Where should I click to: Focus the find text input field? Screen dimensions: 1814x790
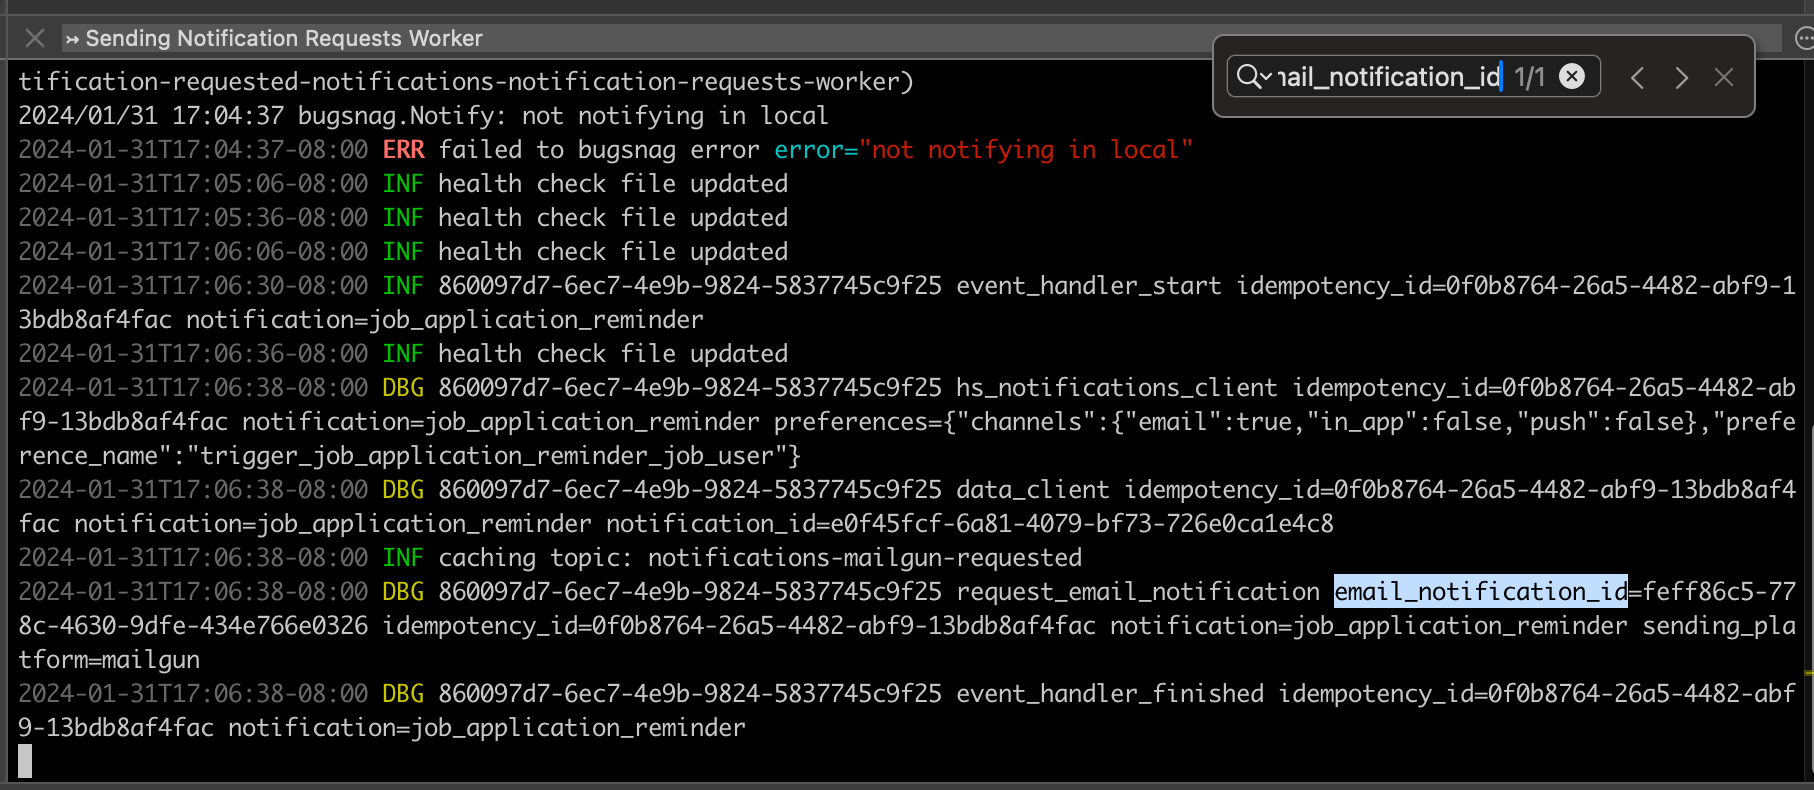1390,77
